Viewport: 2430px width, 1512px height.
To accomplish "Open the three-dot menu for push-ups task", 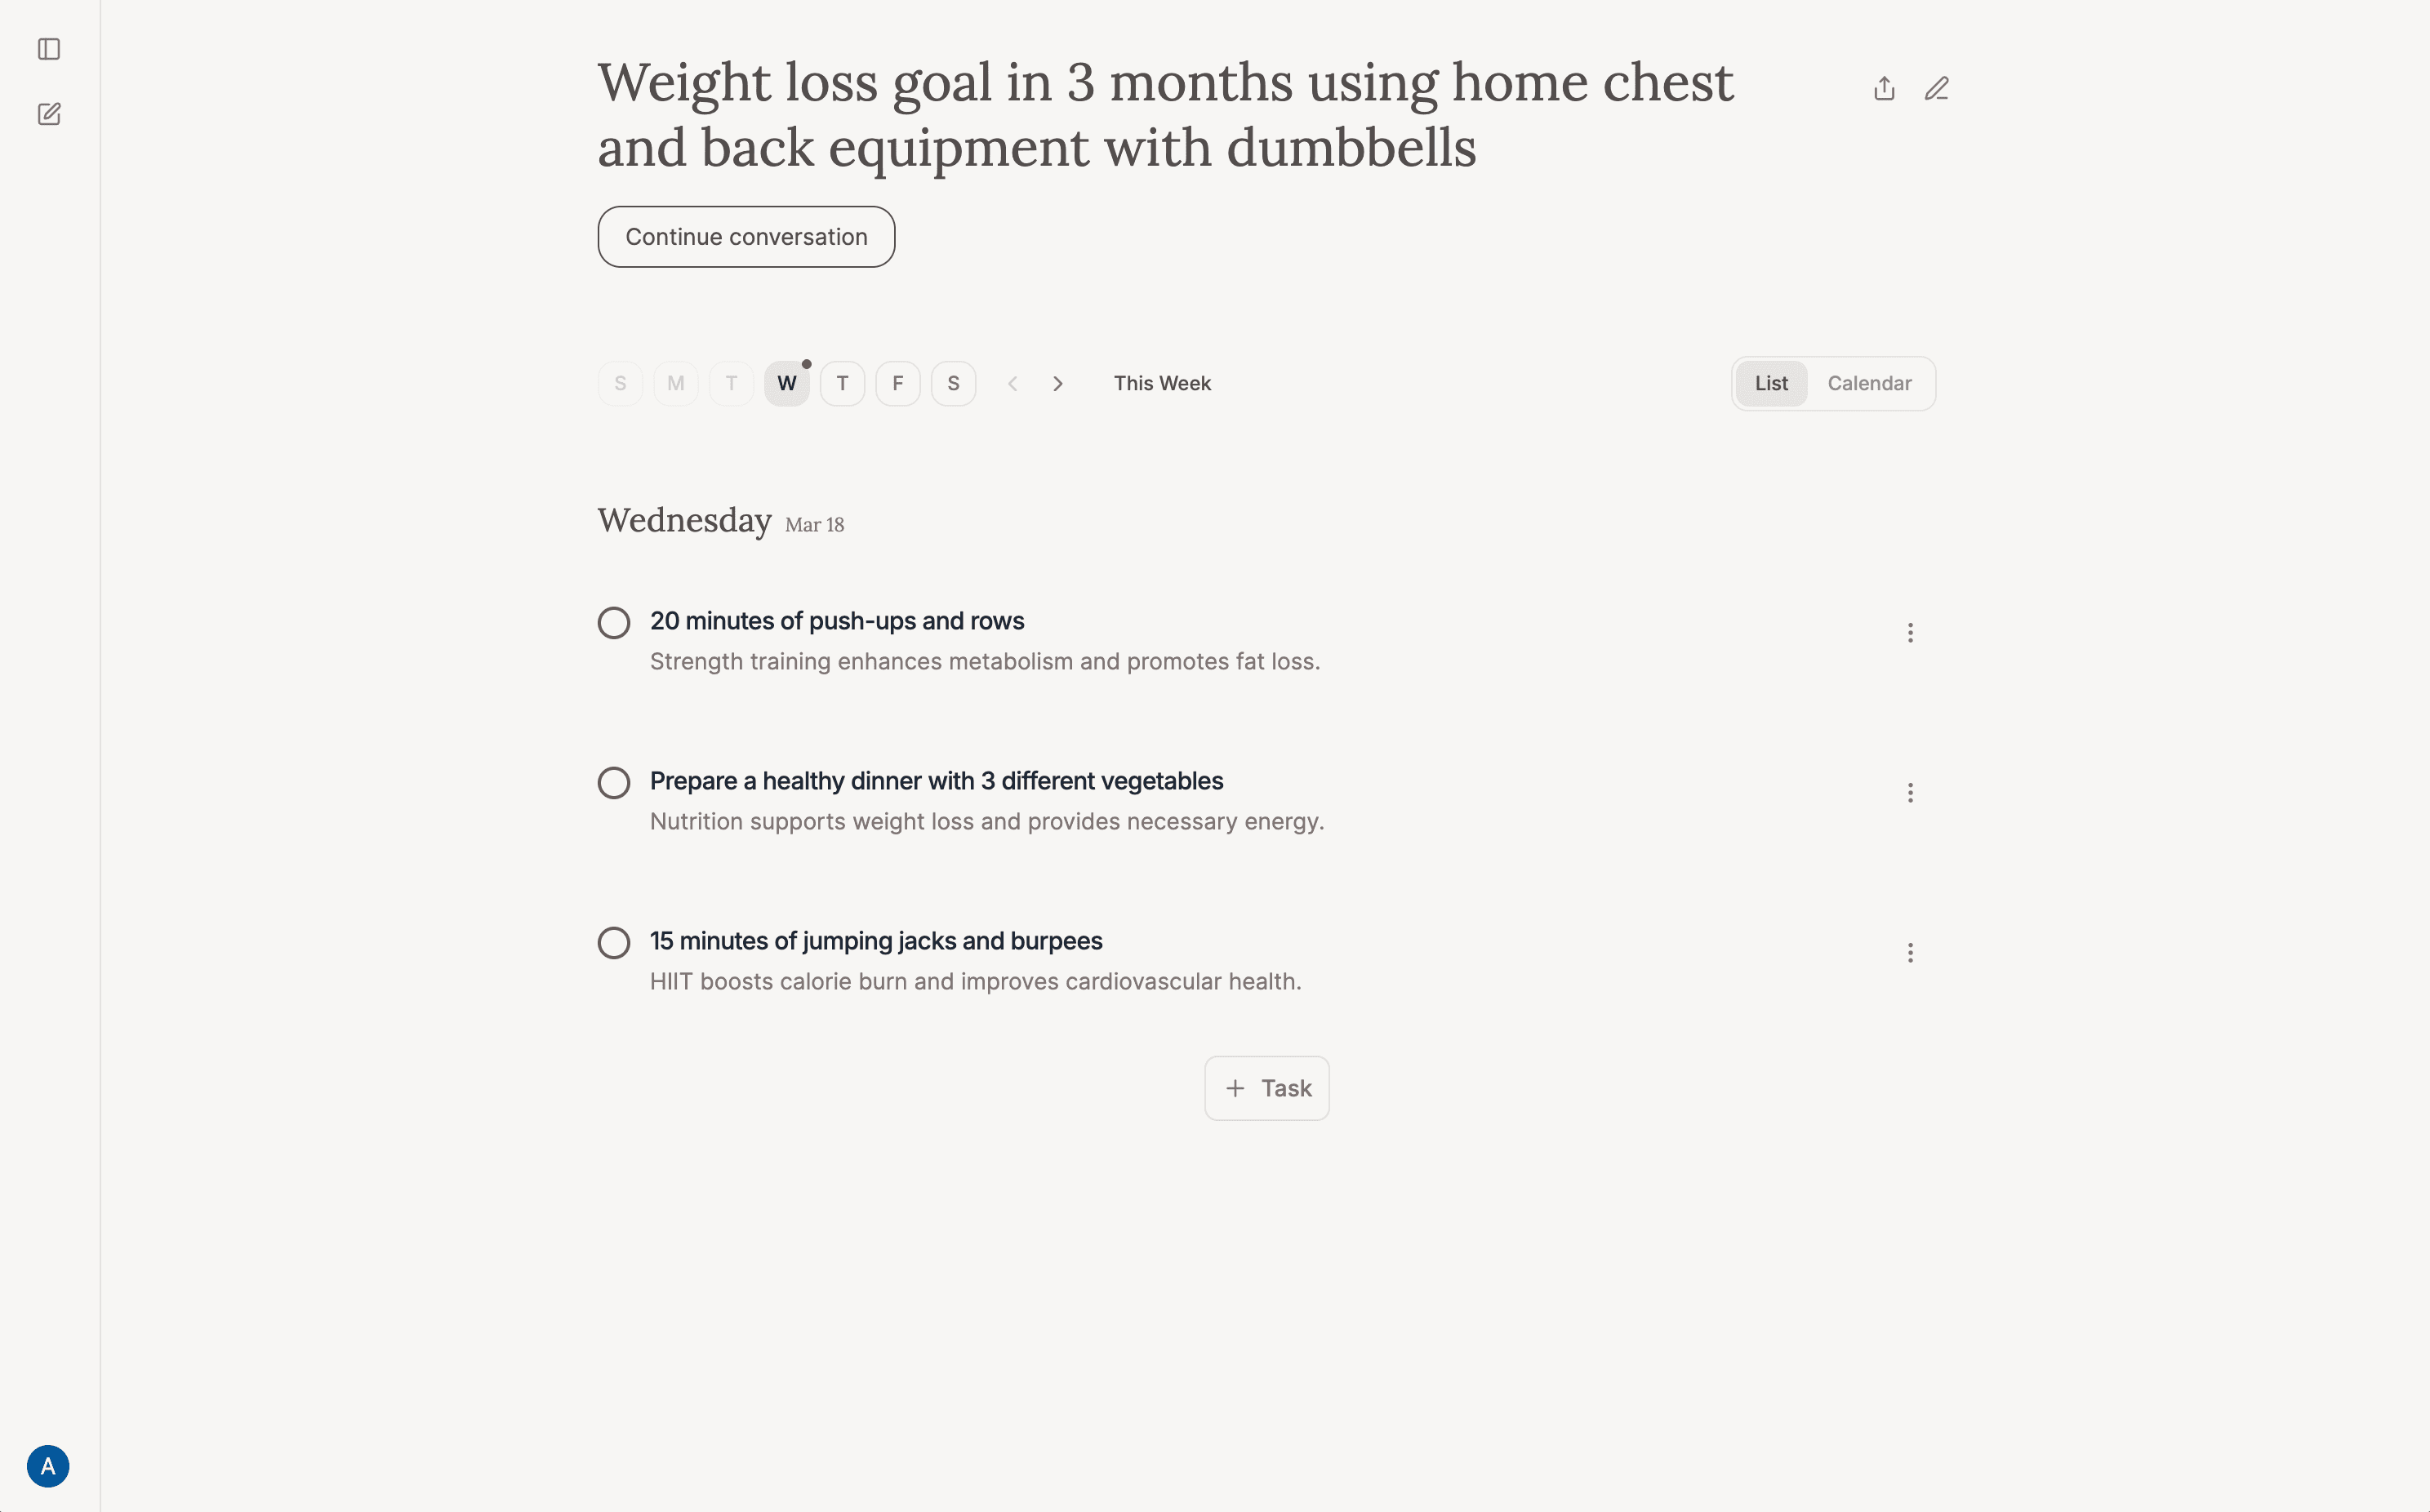I will coord(1911,632).
